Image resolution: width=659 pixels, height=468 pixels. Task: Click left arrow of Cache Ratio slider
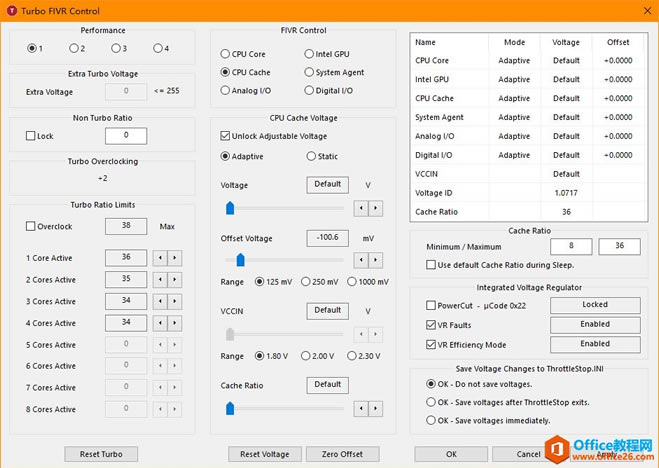361,408
